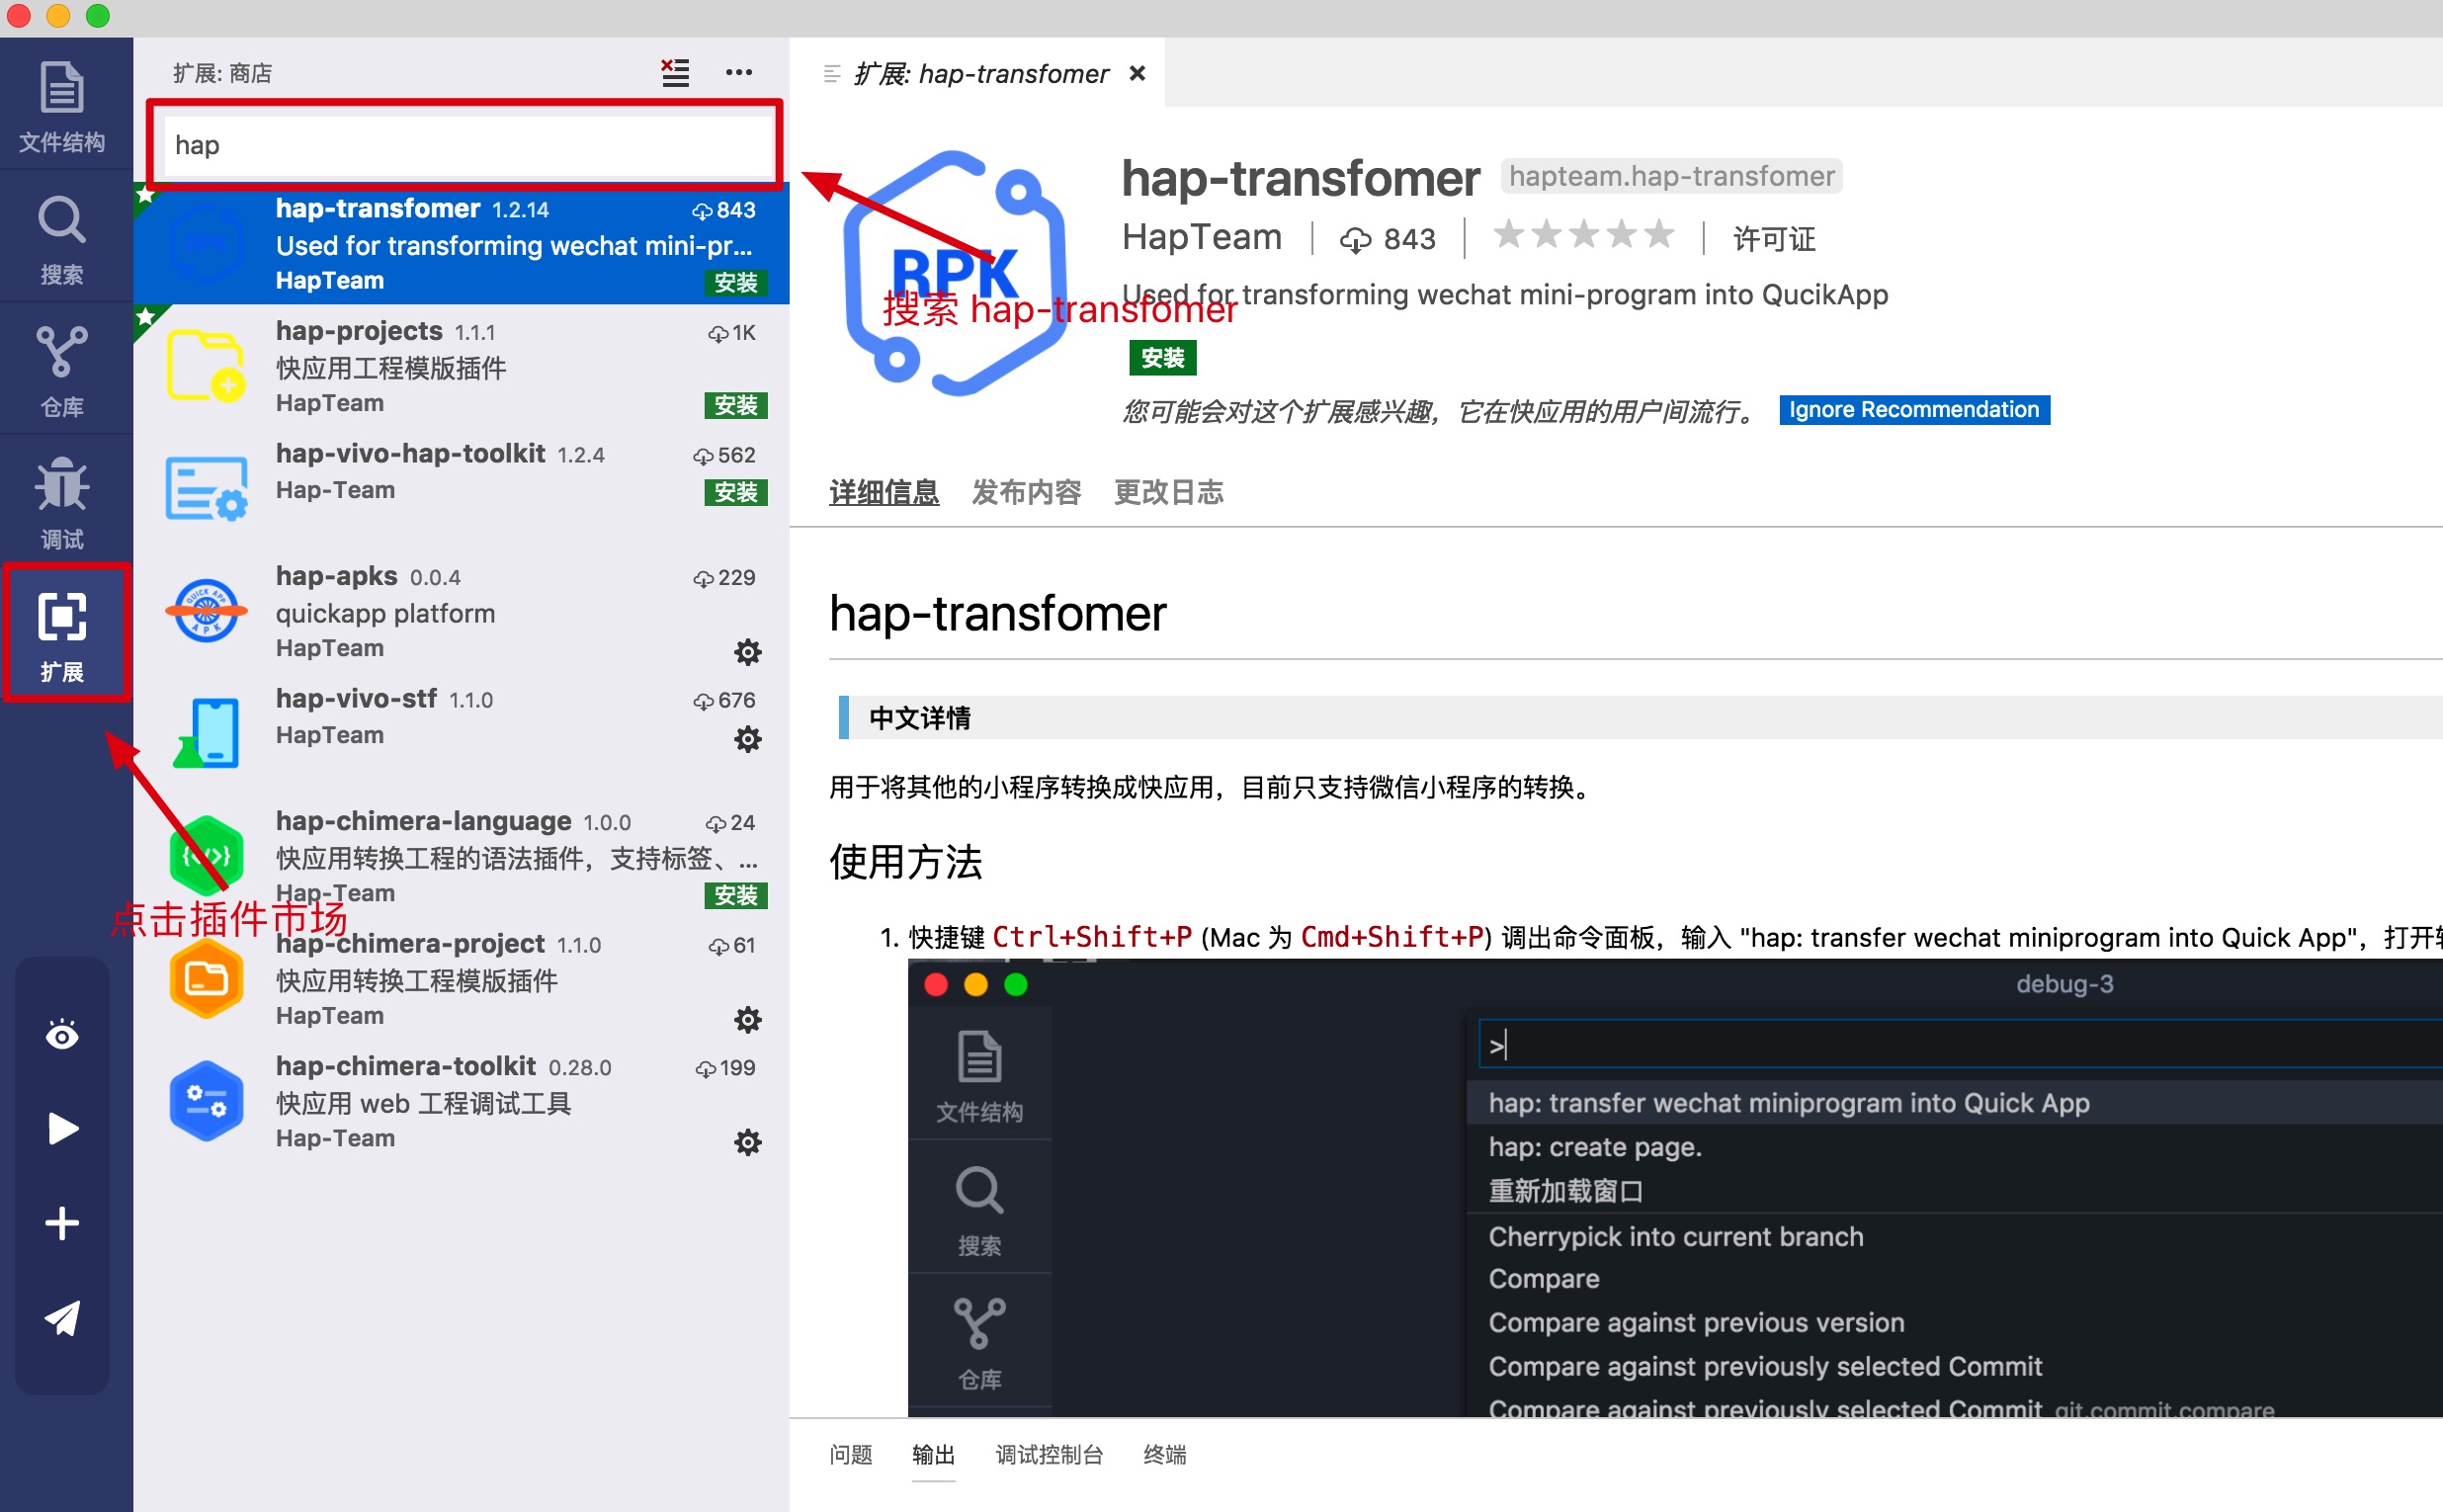The height and width of the screenshot is (1512, 2443).
Task: Select hap-projects extension entry
Action: pyautogui.click(x=462, y=367)
